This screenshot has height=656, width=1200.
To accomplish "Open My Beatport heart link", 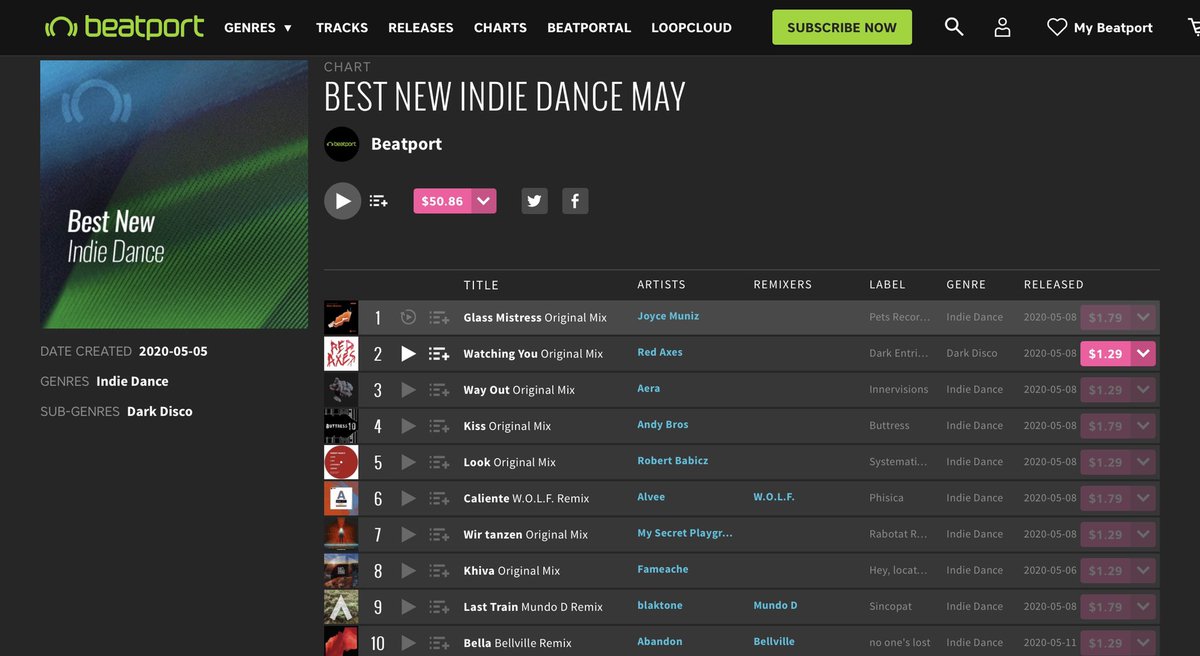I will (x=1100, y=27).
